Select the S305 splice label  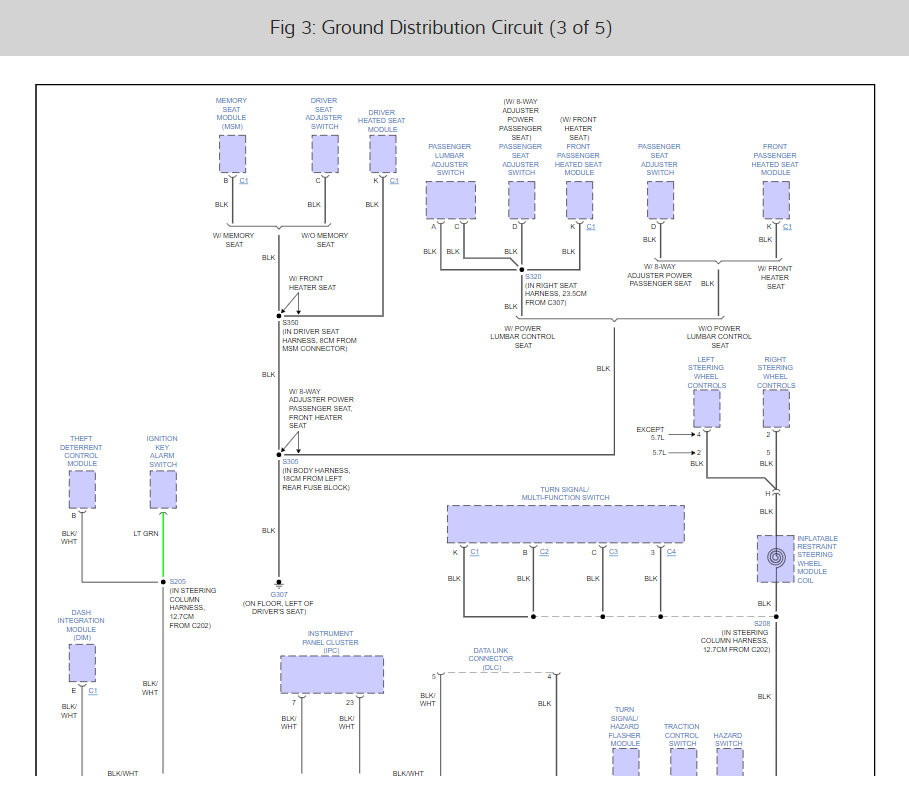[290, 462]
